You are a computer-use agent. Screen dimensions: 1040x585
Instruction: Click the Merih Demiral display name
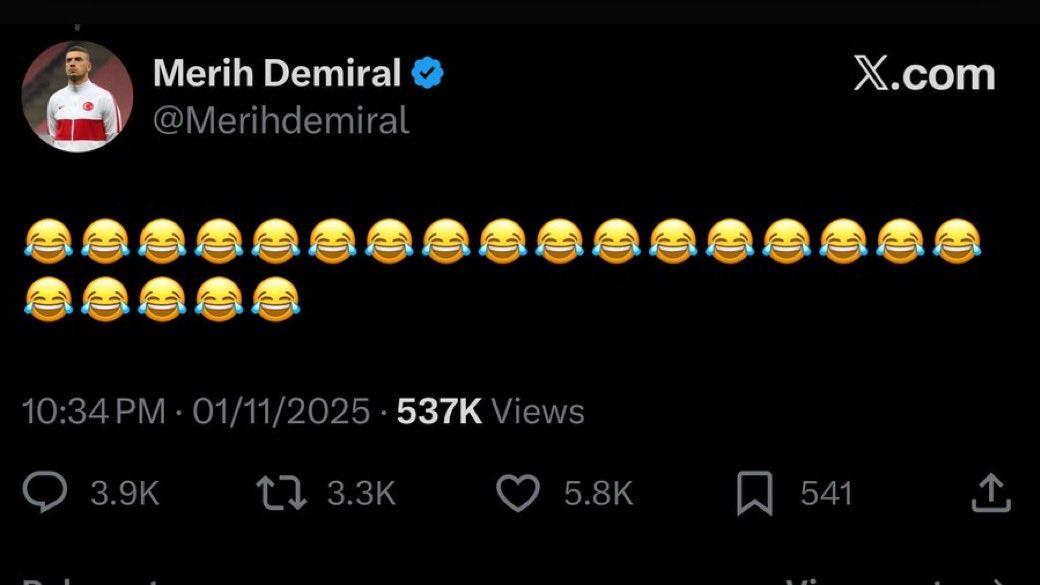277,73
